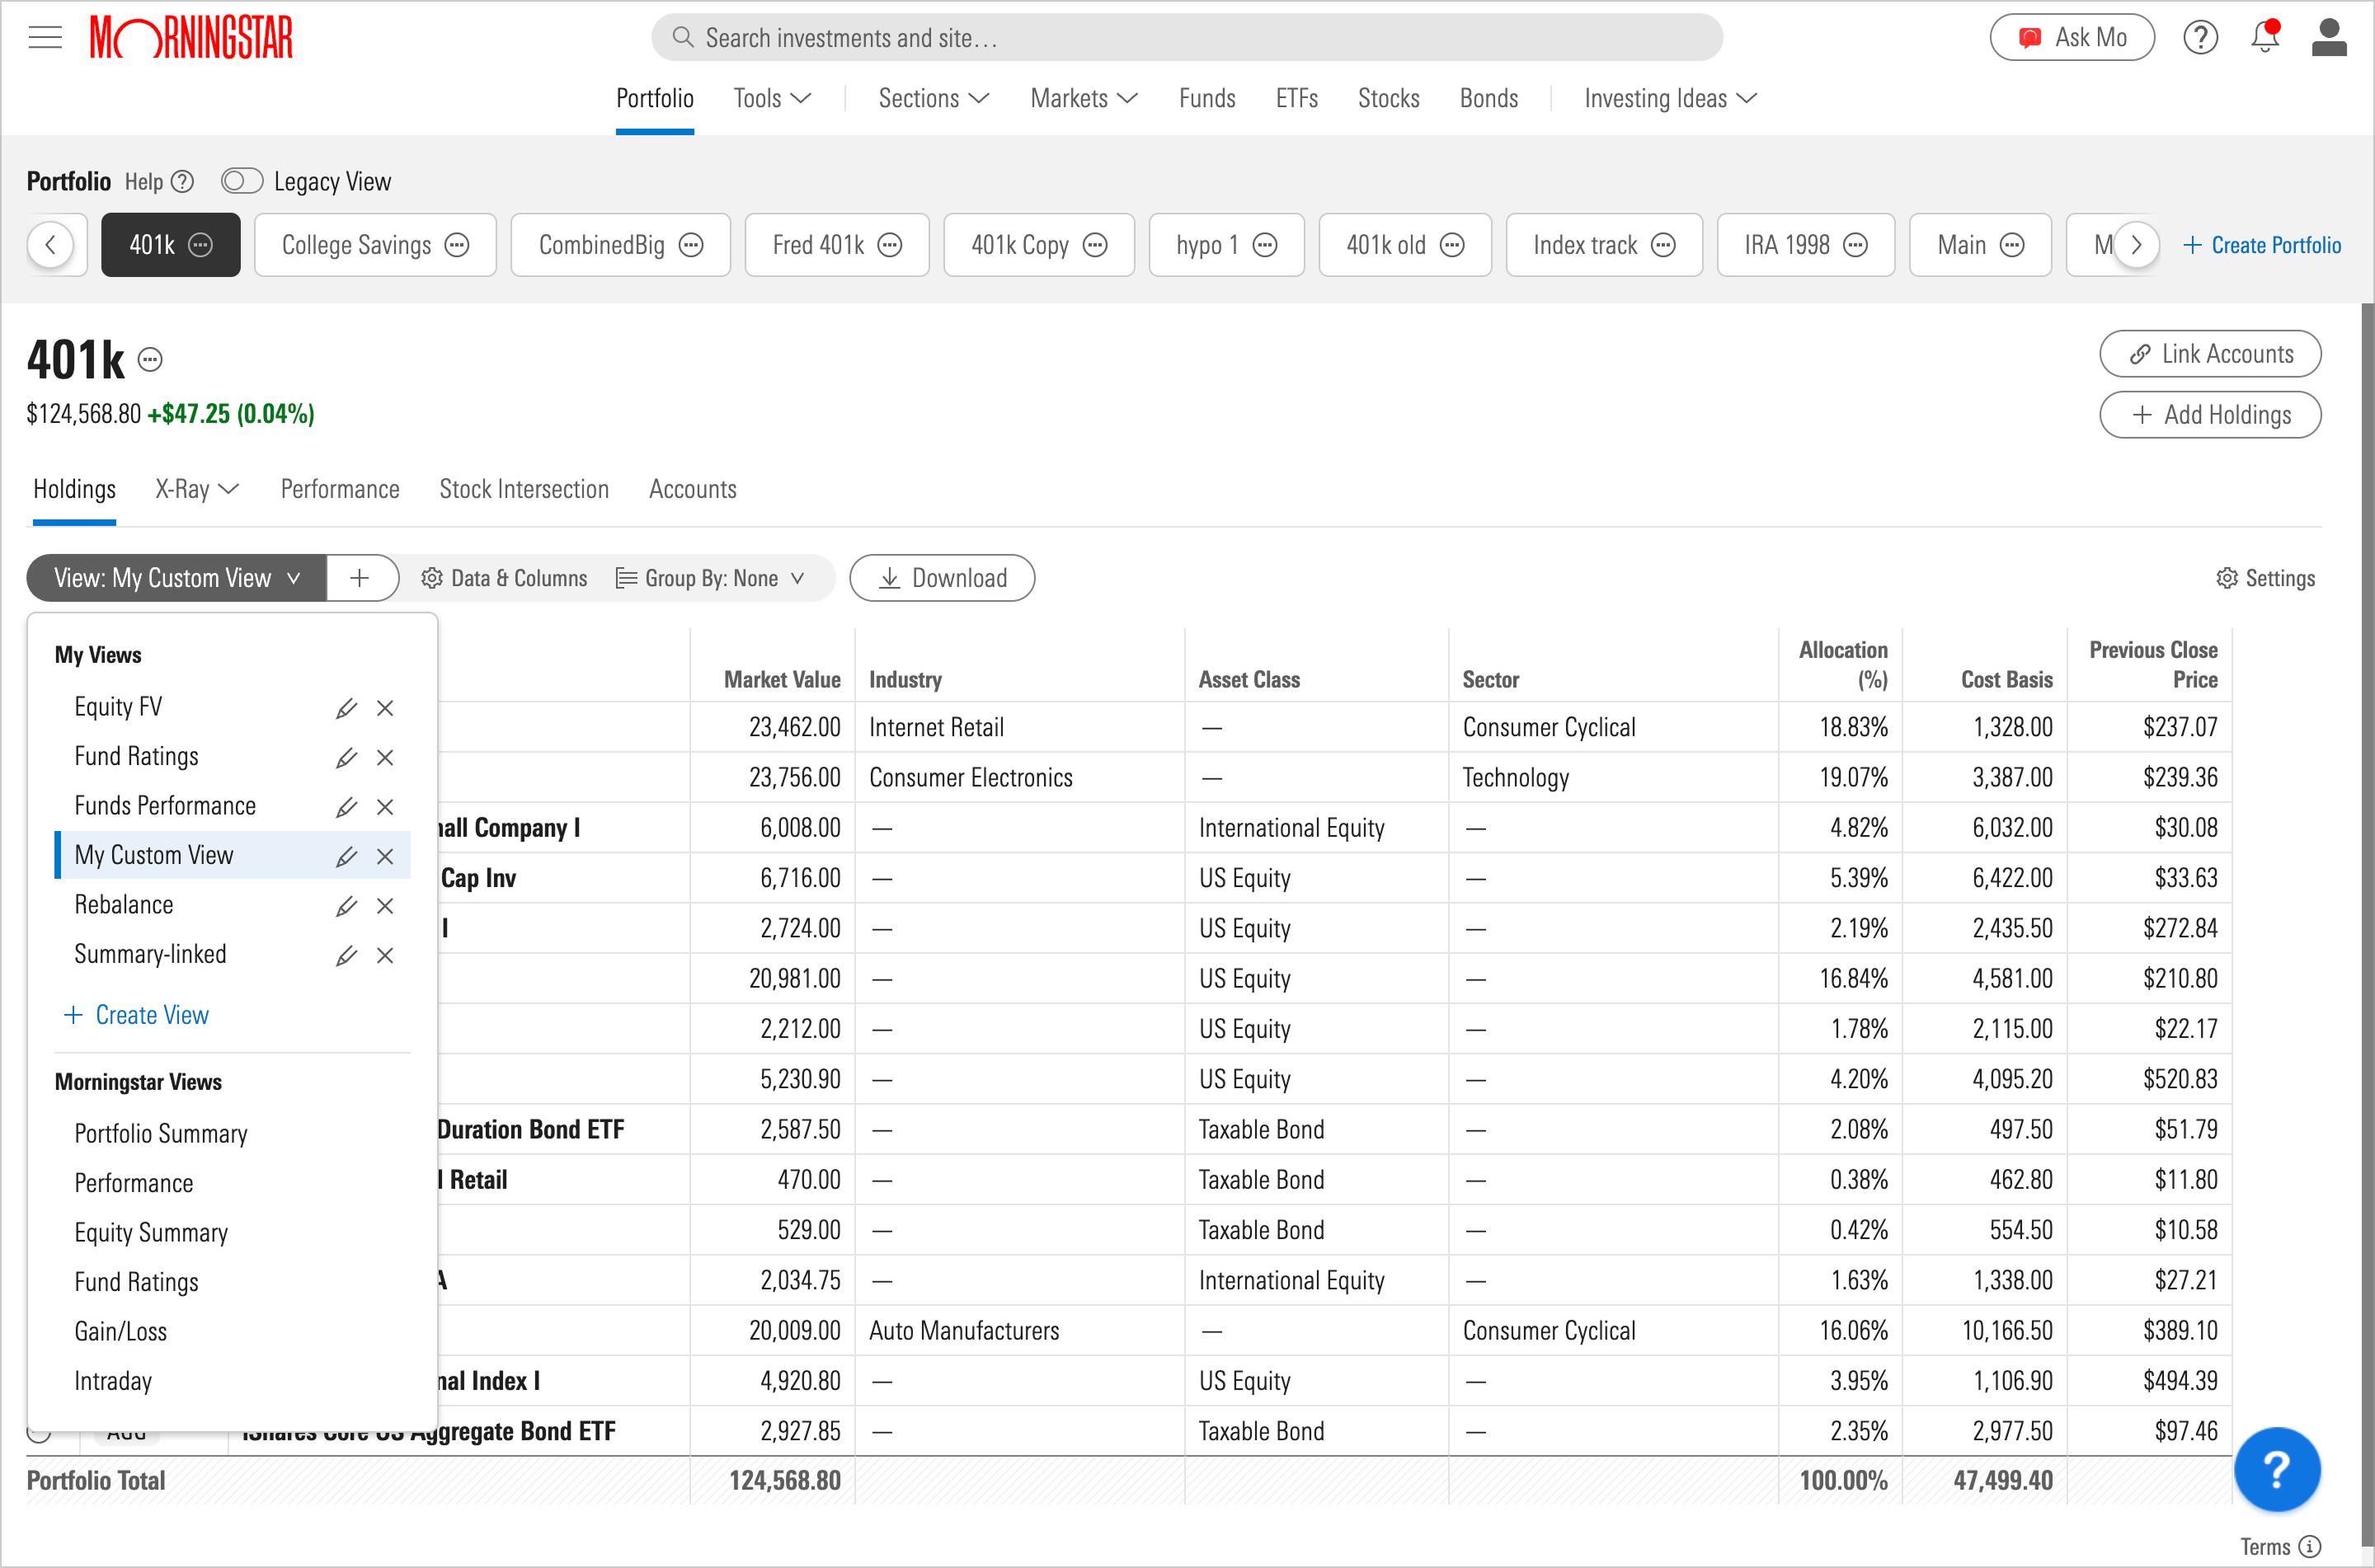Open the Group By: None dropdown

tap(710, 578)
